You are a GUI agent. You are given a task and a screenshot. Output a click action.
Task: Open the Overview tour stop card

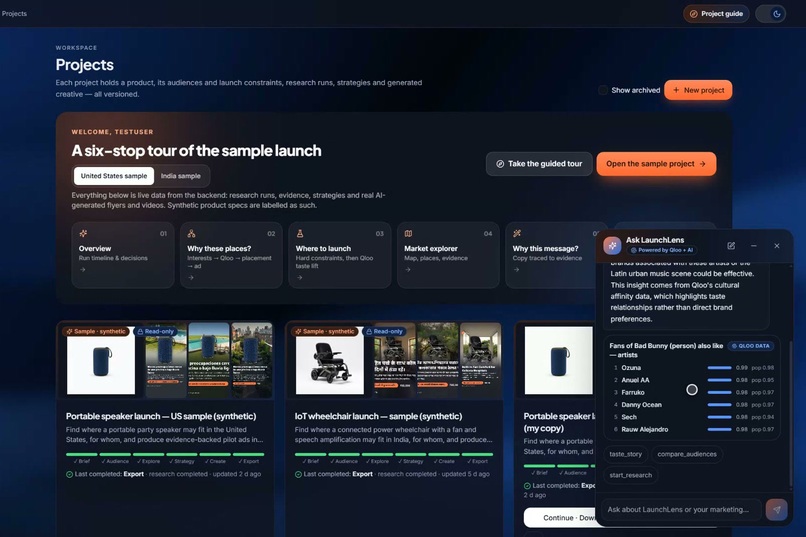[123, 255]
